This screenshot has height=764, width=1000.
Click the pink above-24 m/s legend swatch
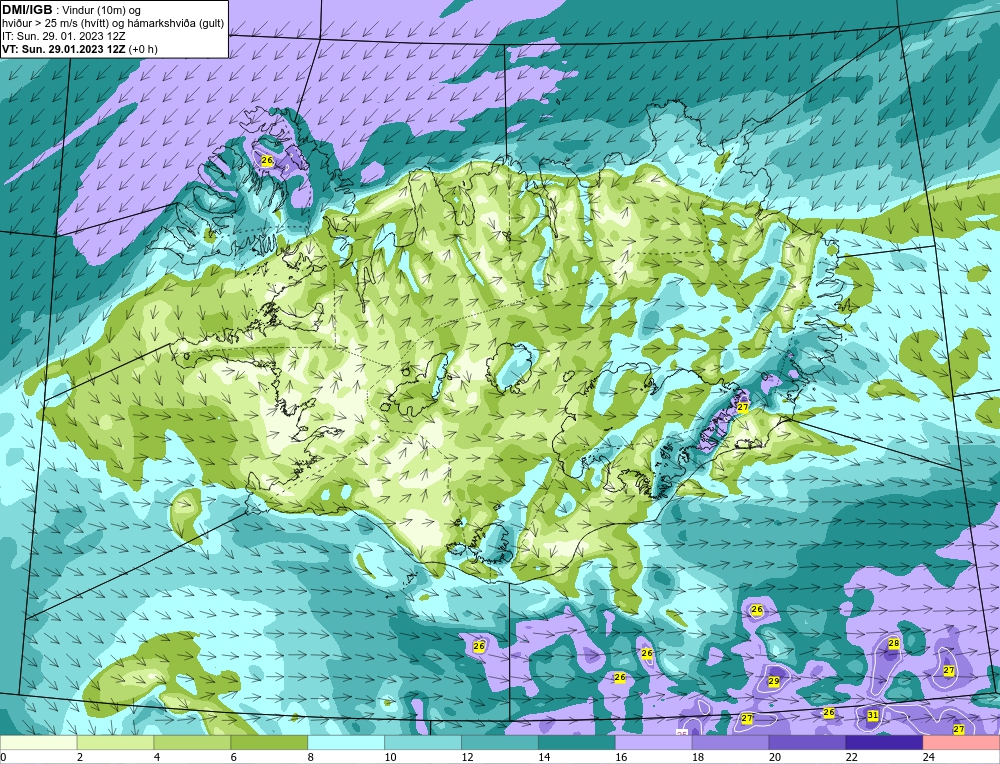[x=961, y=743]
